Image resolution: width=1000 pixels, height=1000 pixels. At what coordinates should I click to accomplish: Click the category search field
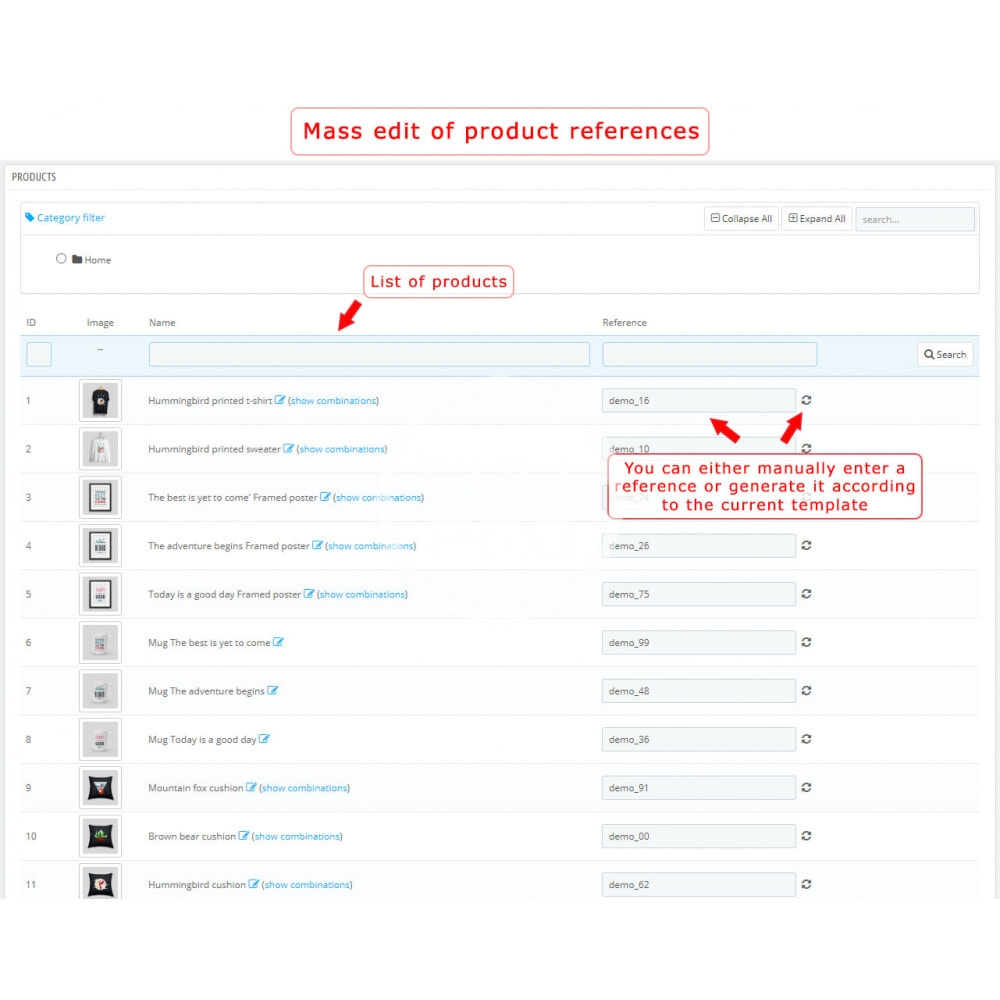pyautogui.click(x=915, y=219)
